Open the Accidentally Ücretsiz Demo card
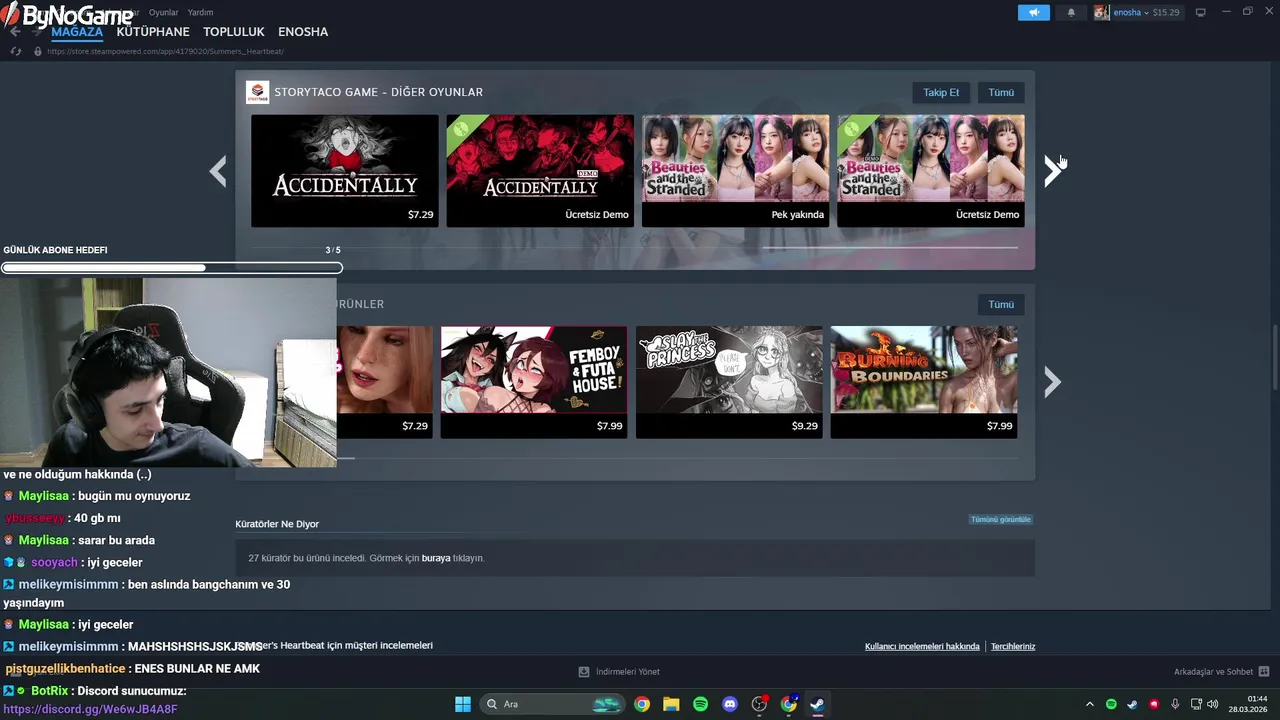 (540, 170)
